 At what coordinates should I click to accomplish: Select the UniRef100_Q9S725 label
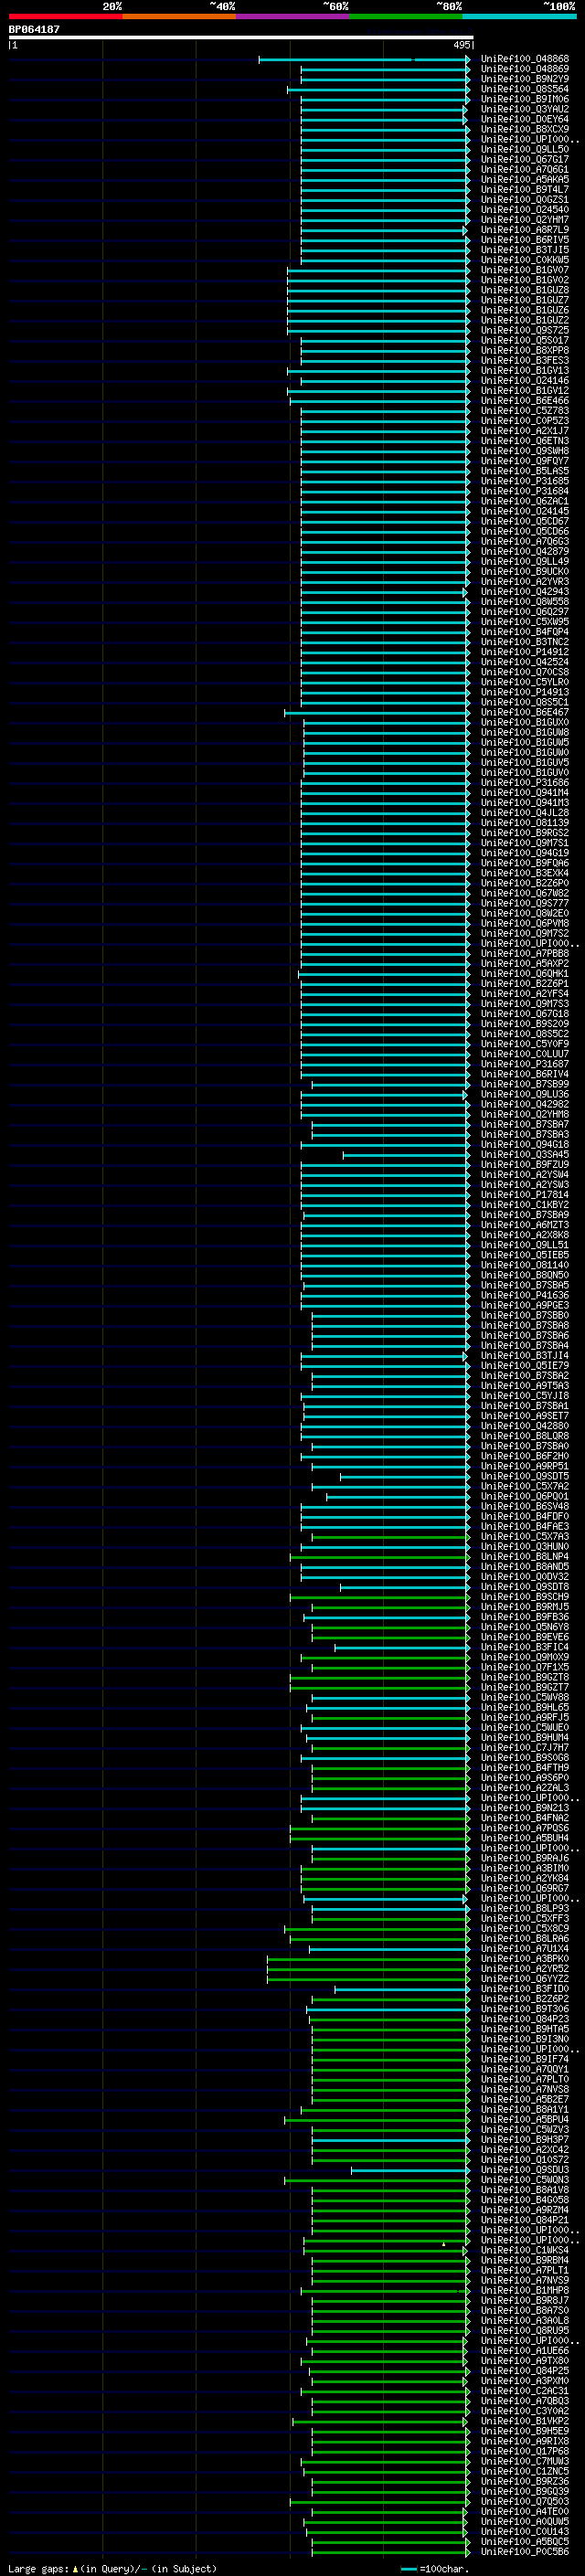[x=525, y=330]
